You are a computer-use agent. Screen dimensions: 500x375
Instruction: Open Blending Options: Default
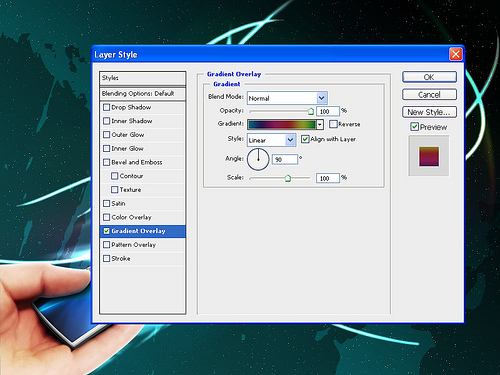point(143,94)
